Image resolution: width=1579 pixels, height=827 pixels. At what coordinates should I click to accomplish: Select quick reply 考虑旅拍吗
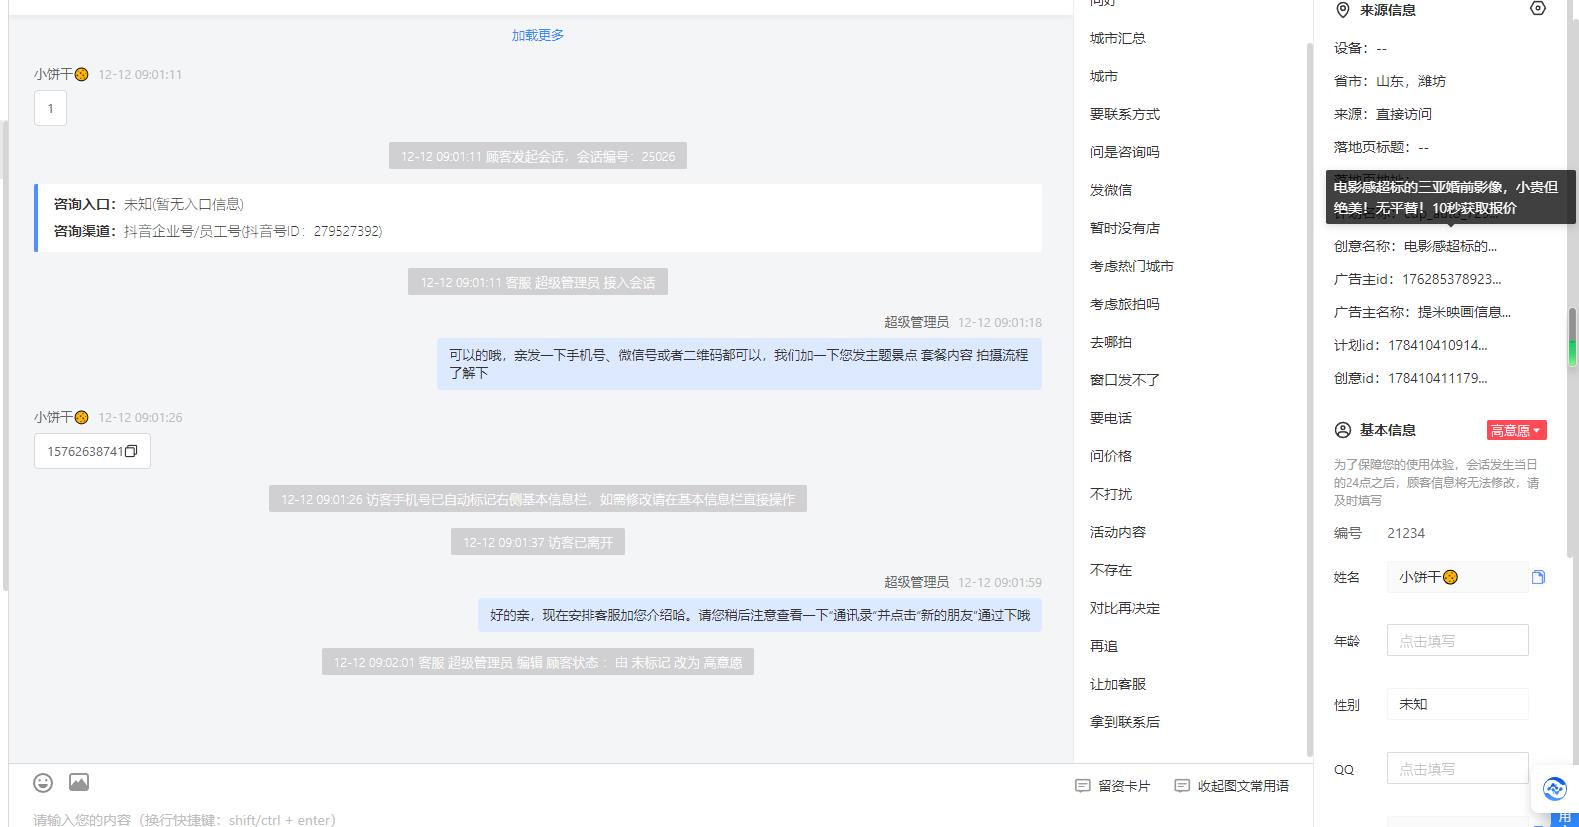pos(1125,304)
